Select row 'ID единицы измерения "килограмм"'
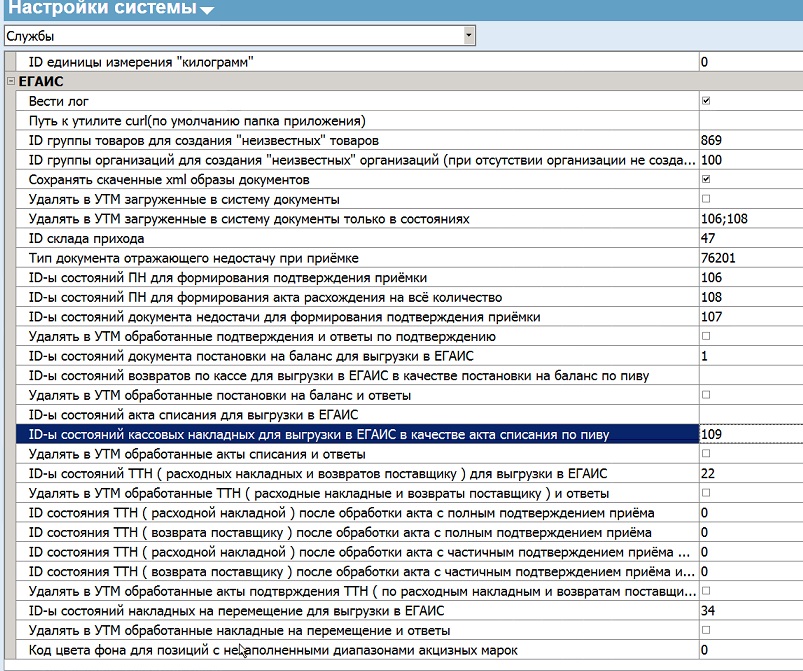This screenshot has height=671, width=803. [357, 62]
